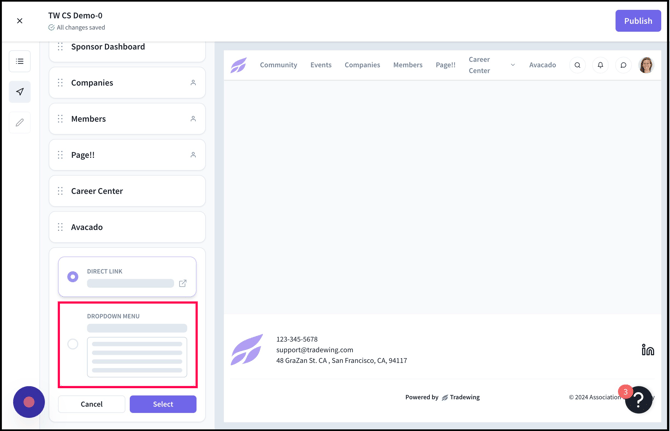Viewport: 670px width, 431px height.
Task: Toggle the member visibility icon on Companies
Action: pyautogui.click(x=193, y=83)
